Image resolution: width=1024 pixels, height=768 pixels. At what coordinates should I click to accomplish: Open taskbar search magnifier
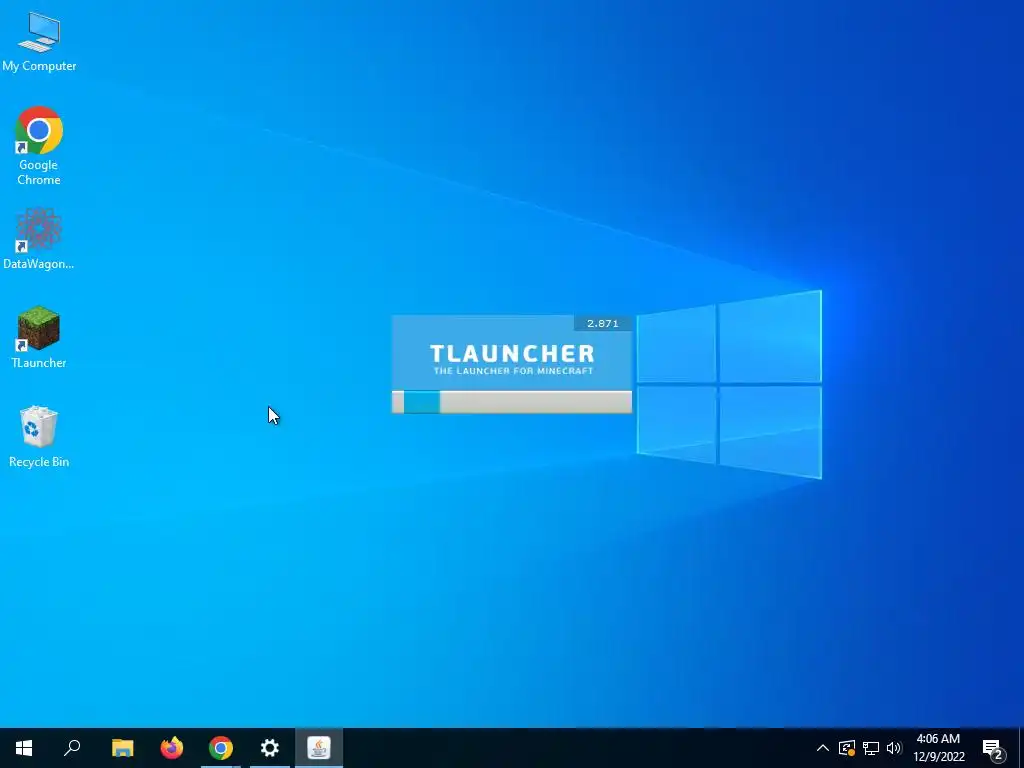(x=72, y=748)
